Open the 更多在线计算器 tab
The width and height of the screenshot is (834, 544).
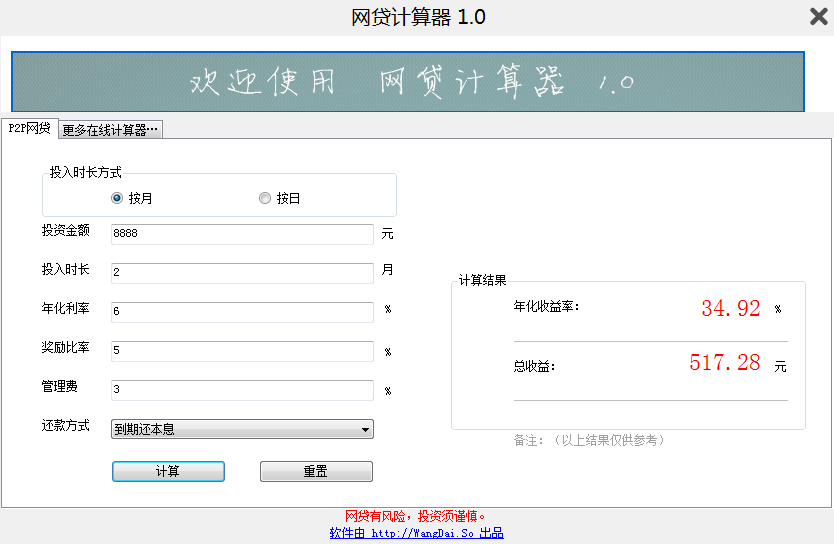(x=110, y=130)
